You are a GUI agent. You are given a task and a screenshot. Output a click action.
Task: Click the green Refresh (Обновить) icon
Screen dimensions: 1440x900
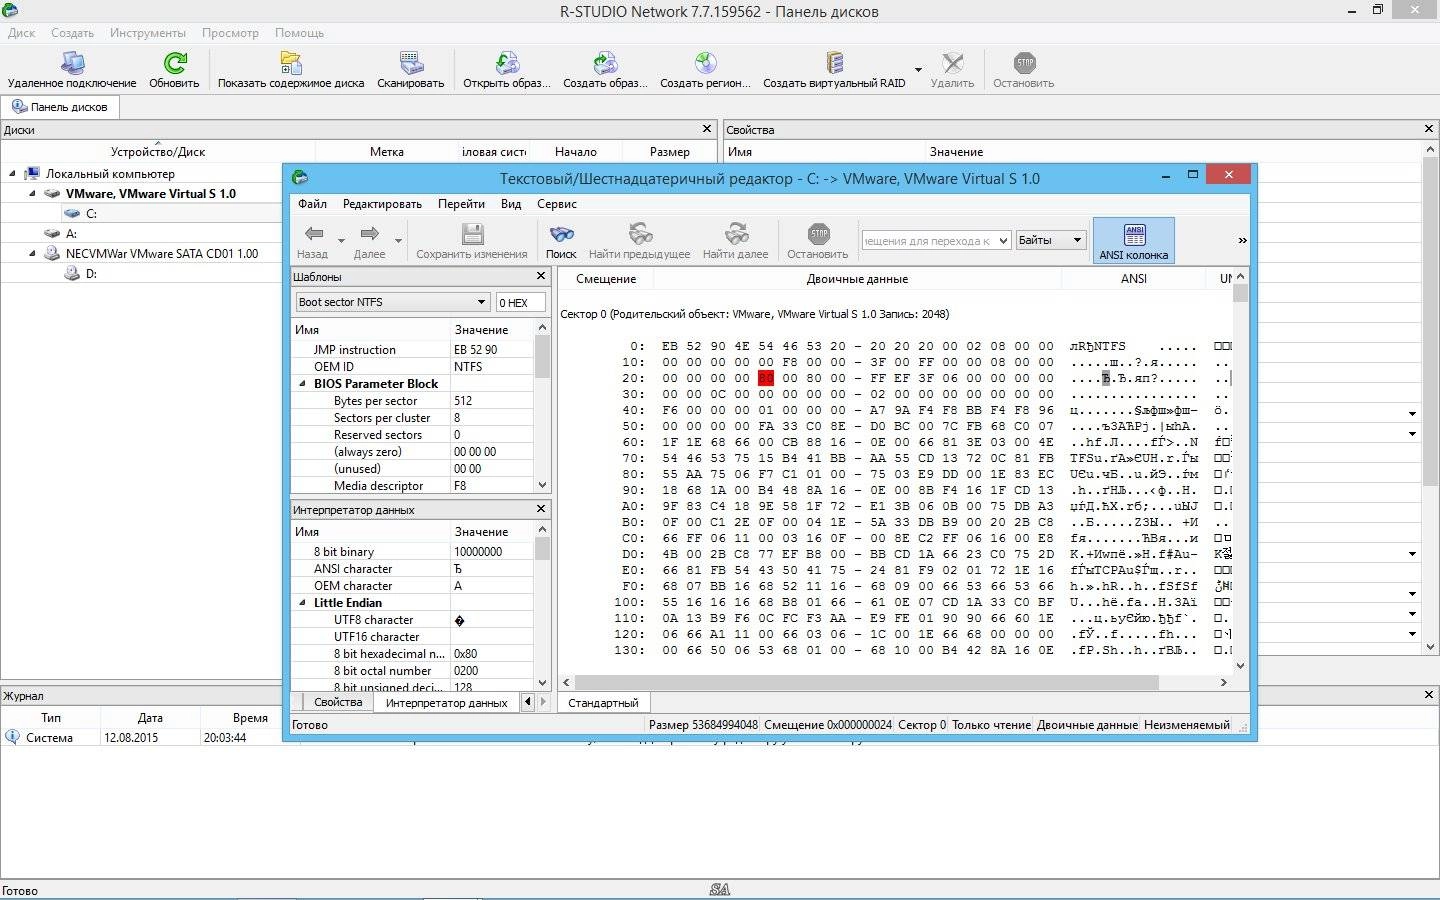[175, 64]
